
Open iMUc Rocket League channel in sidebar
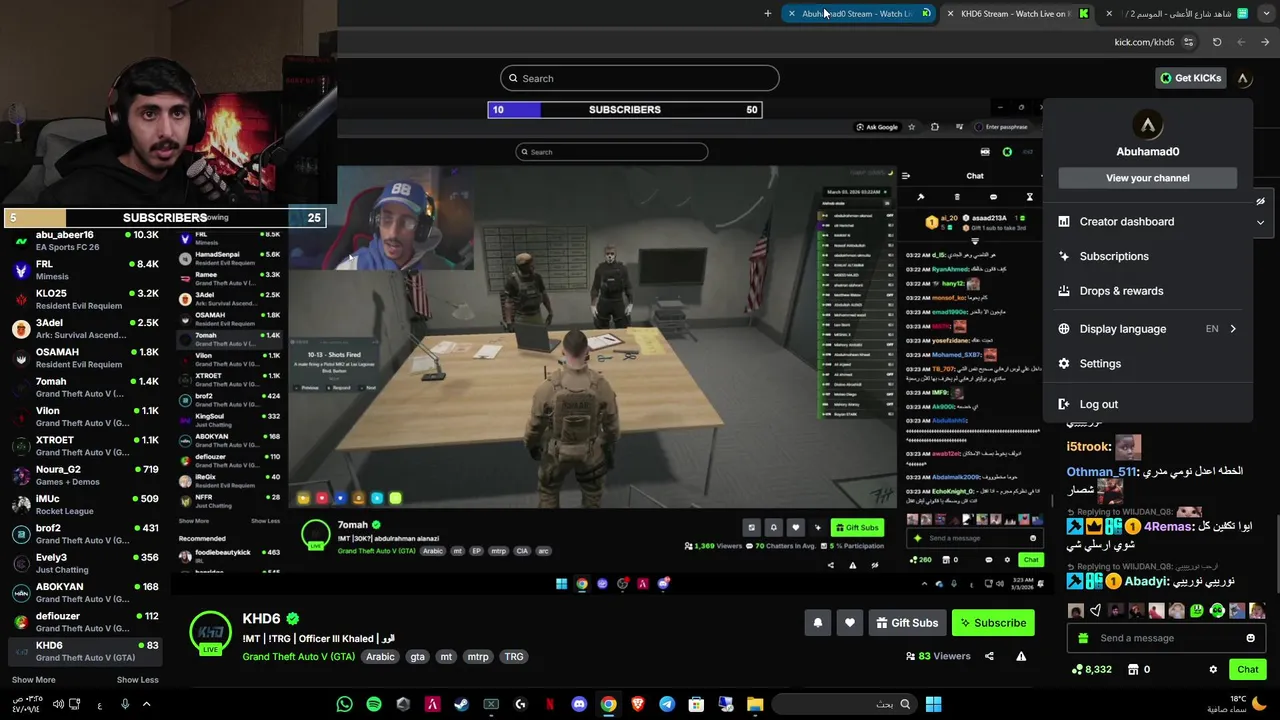coord(84,505)
